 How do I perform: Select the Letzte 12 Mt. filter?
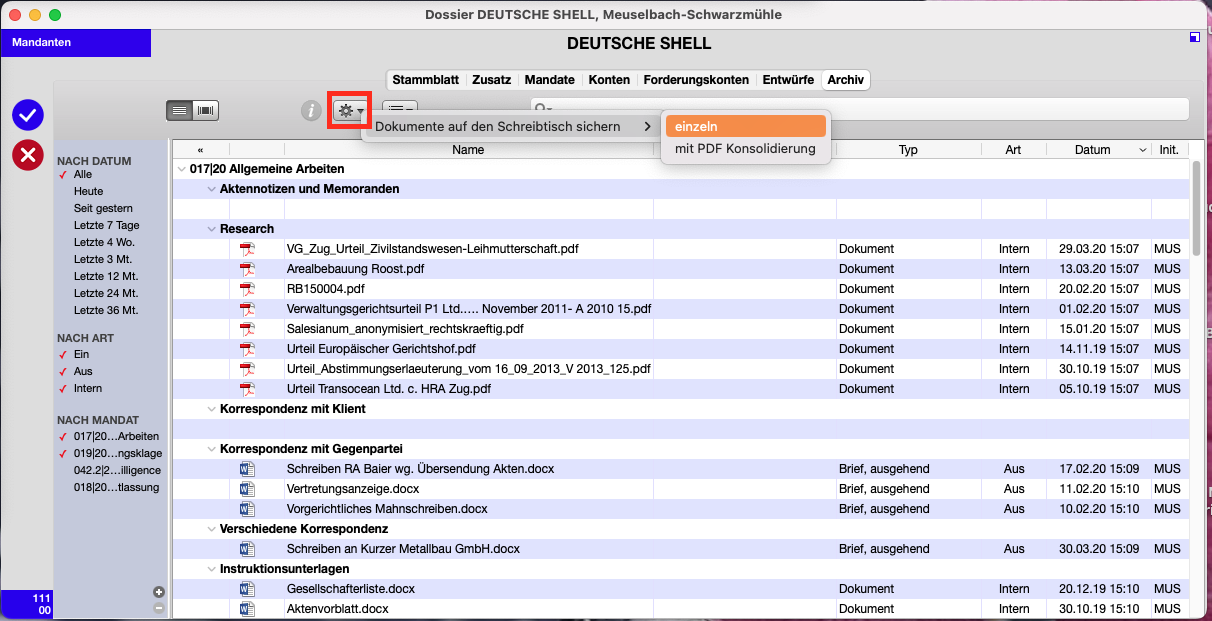coord(106,276)
